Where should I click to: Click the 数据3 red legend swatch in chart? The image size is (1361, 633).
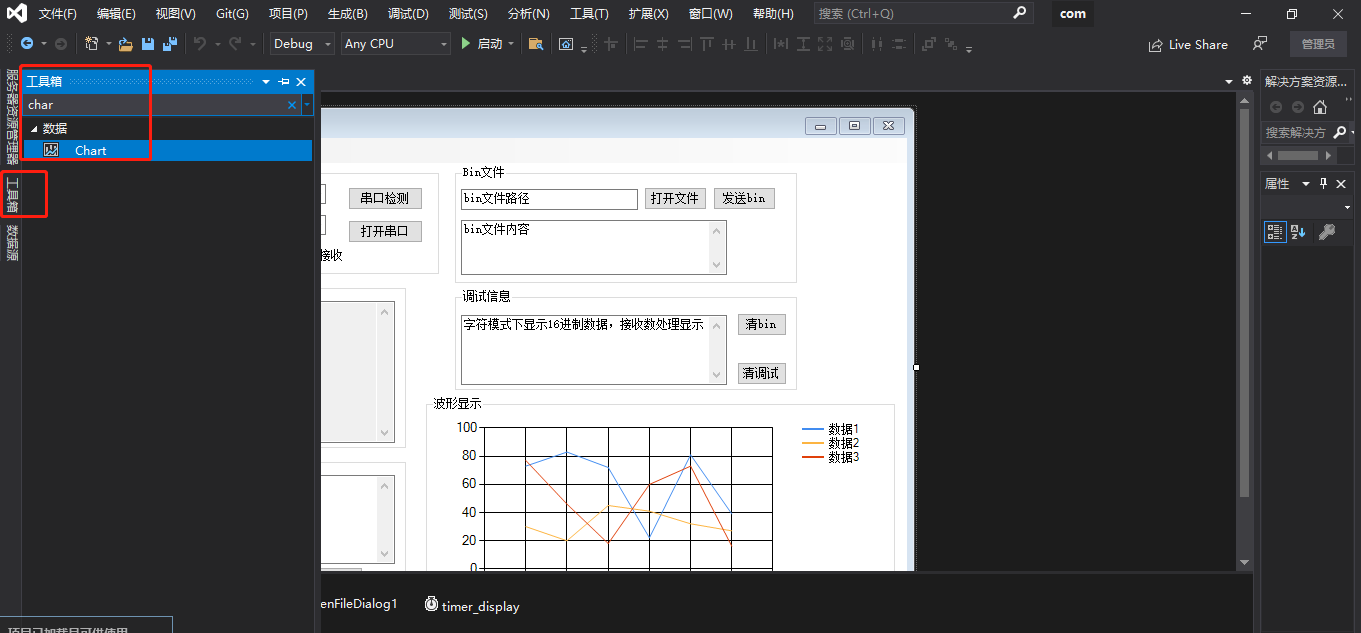pyautogui.click(x=813, y=457)
